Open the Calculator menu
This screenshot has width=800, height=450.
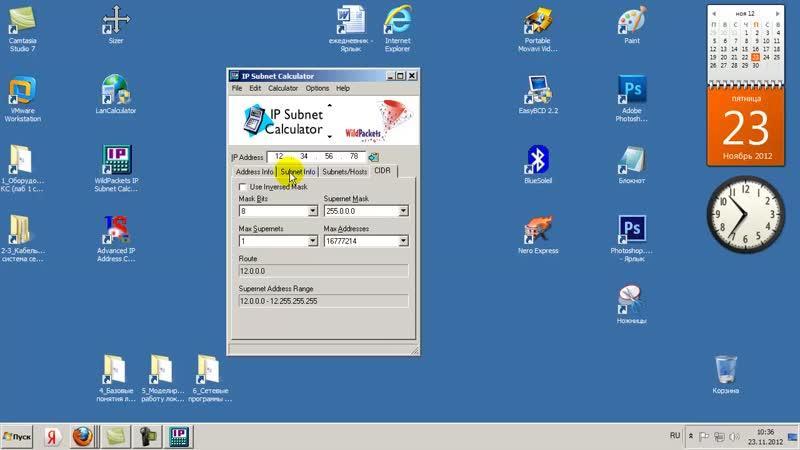[x=283, y=88]
